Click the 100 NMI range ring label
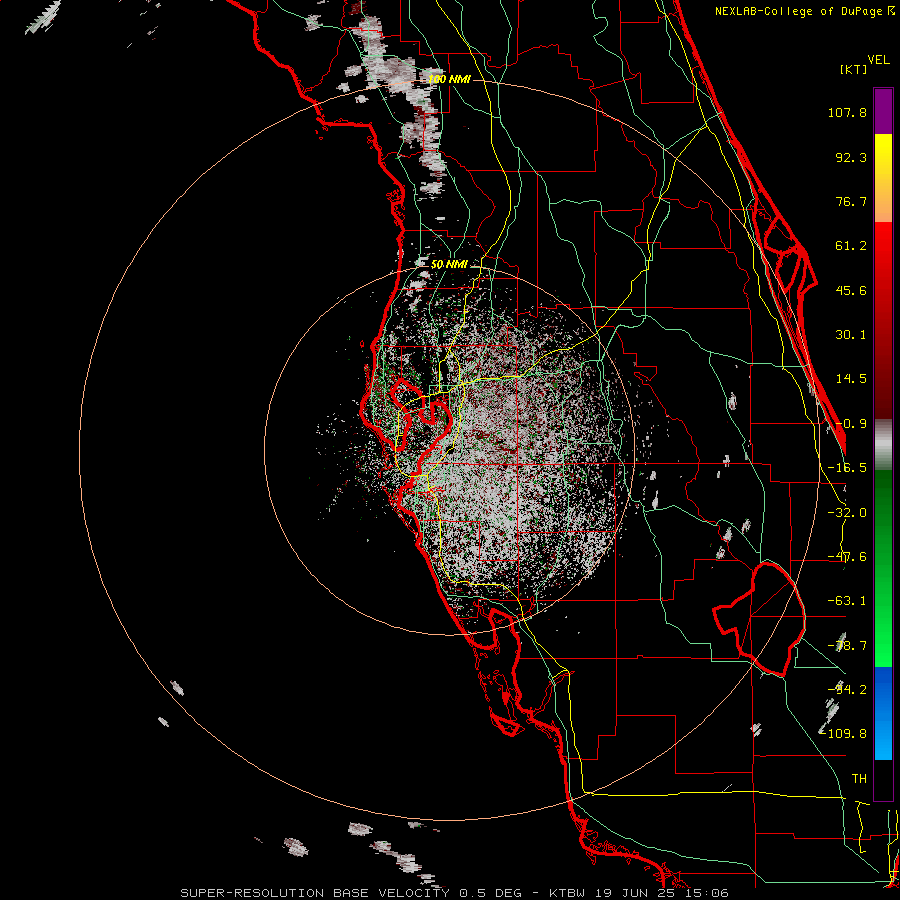The height and width of the screenshot is (900, 900). coord(449,79)
